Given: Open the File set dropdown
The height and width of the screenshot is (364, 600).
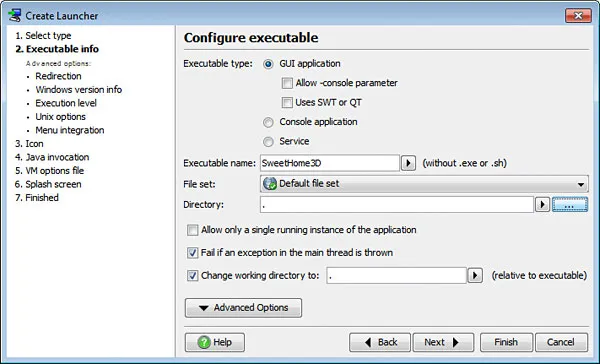Looking at the screenshot, I should coord(424,184).
